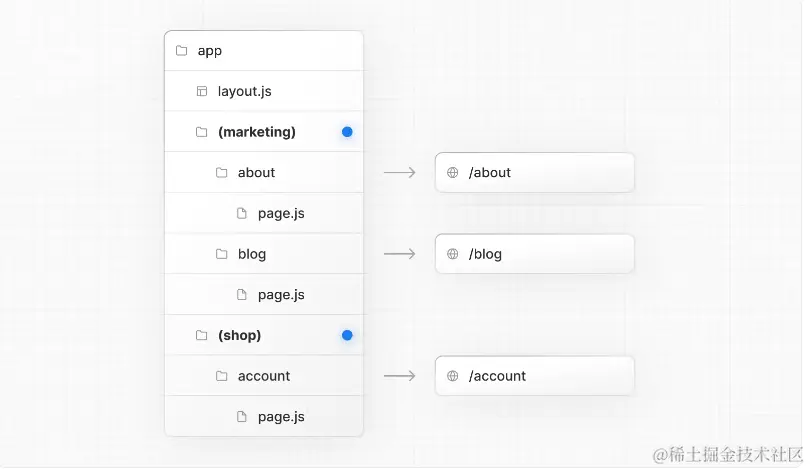The height and width of the screenshot is (470, 810).
Task: Open the /account route box
Action: [x=535, y=376]
